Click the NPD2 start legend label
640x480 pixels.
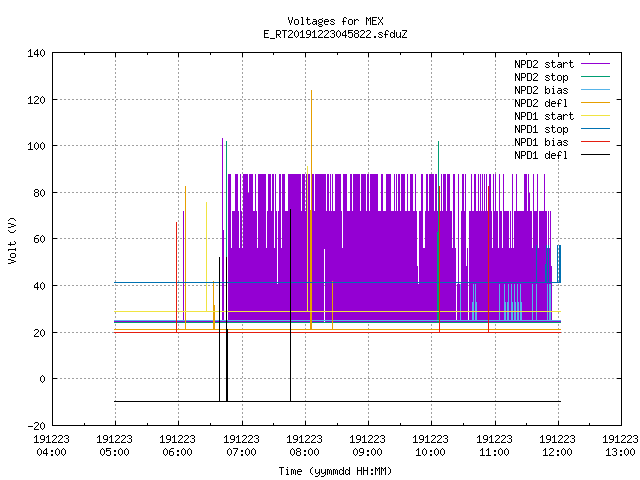click(544, 64)
